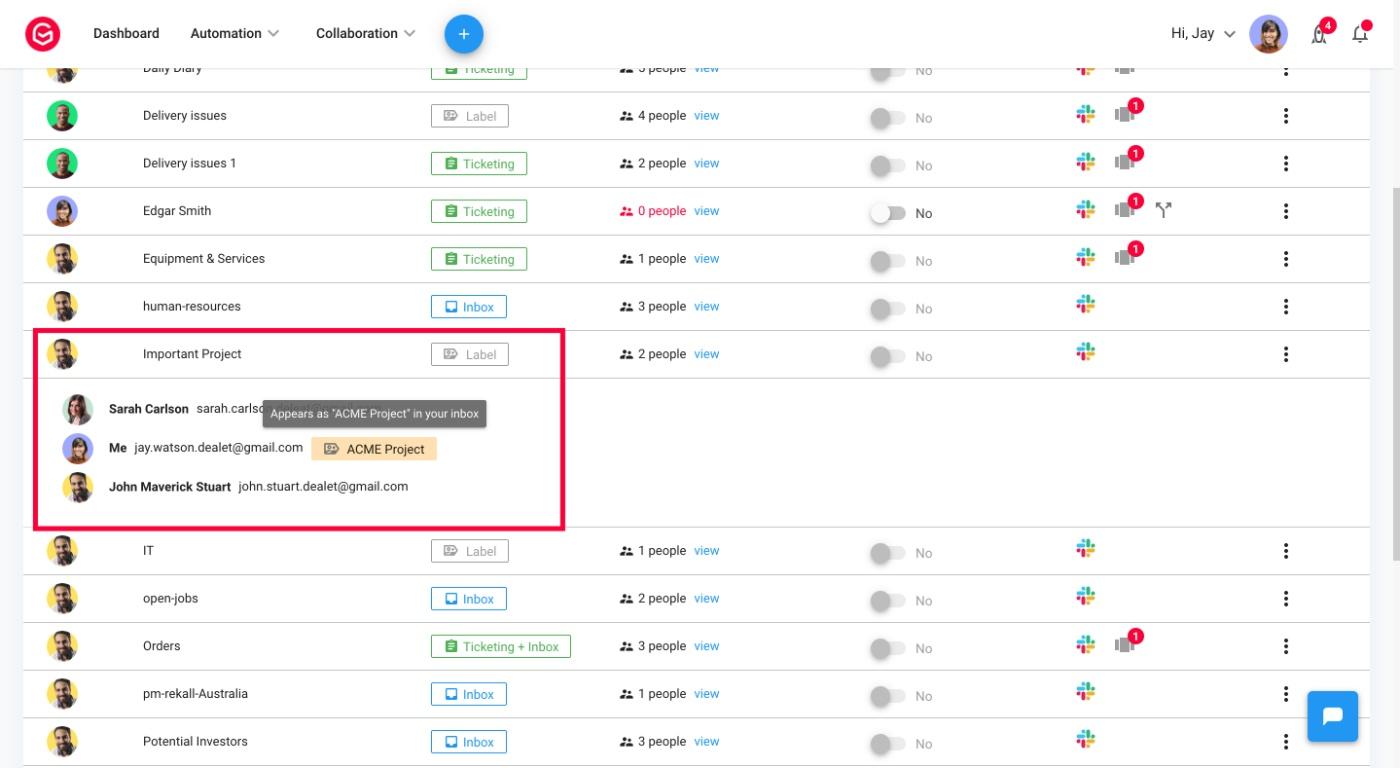Click Slack icon in Orders row
Screen dimensions: 1400x768
(x=1086, y=643)
